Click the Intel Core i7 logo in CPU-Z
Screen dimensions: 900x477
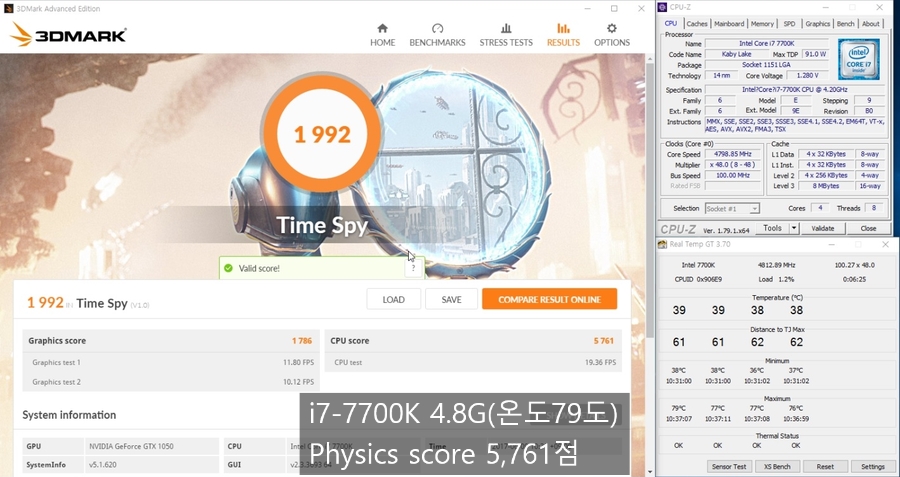858,59
